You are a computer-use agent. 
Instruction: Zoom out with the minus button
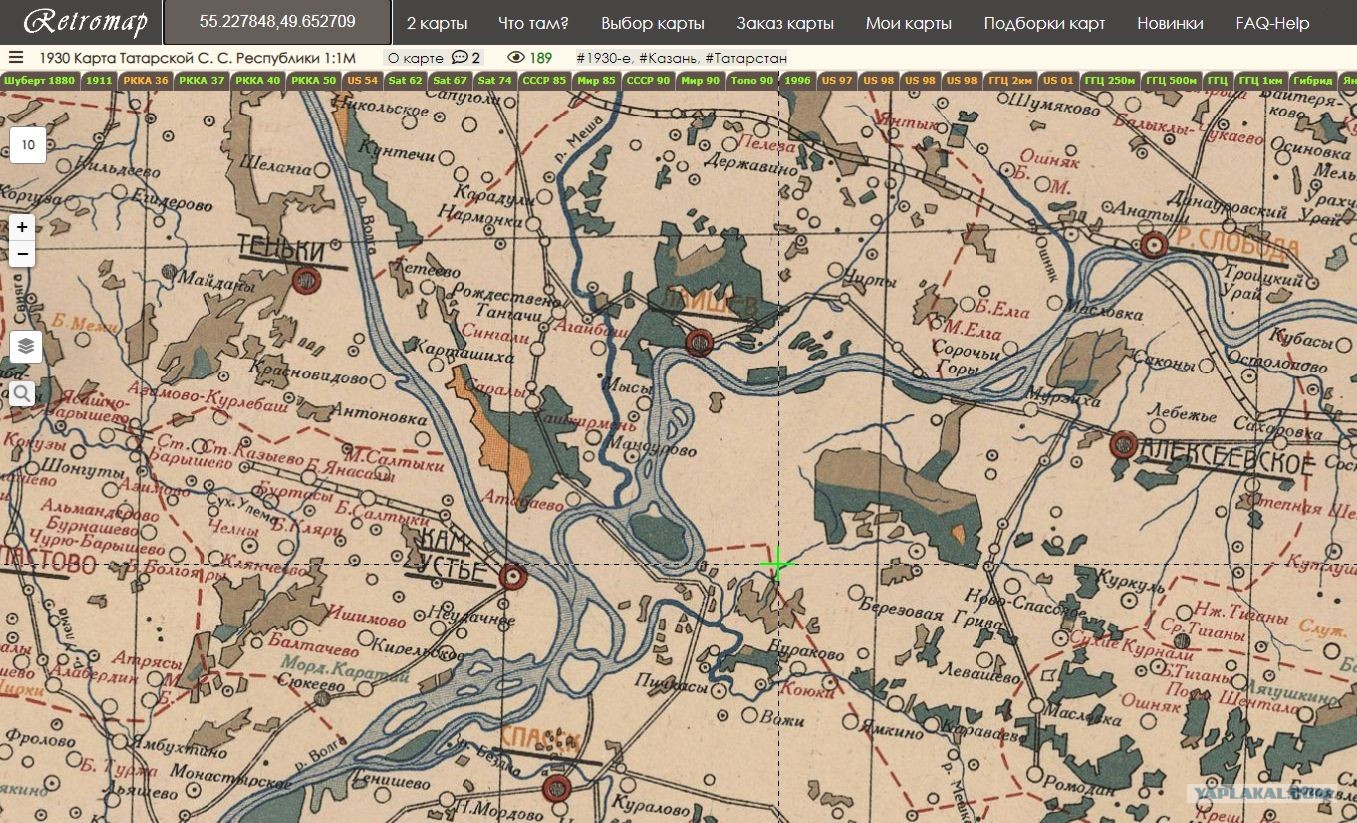pyautogui.click(x=22, y=254)
